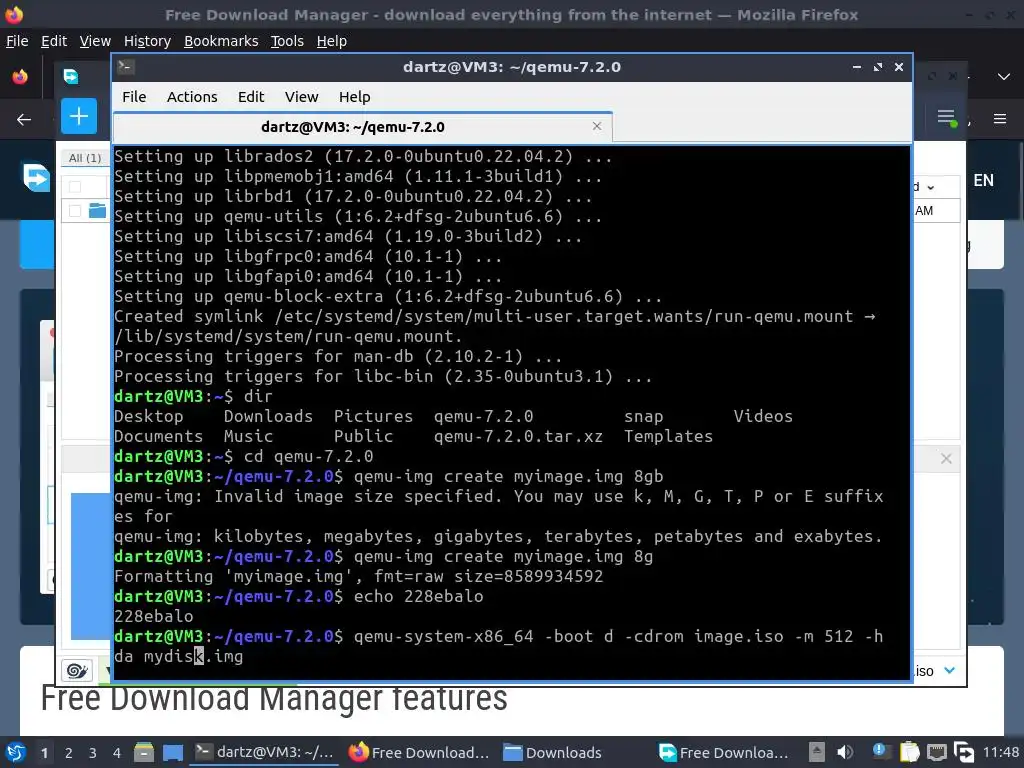This screenshot has height=768, width=1024.
Task: Click 'Free Download Manager features' heading
Action: (x=274, y=697)
